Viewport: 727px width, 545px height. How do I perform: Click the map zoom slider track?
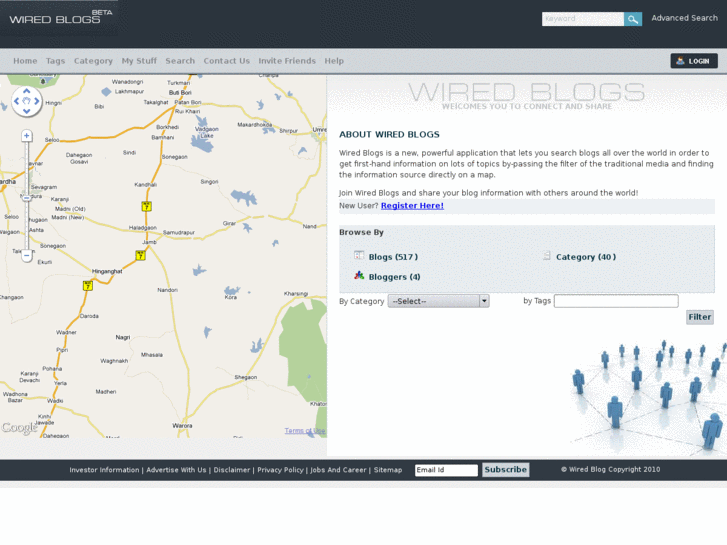coord(26,196)
